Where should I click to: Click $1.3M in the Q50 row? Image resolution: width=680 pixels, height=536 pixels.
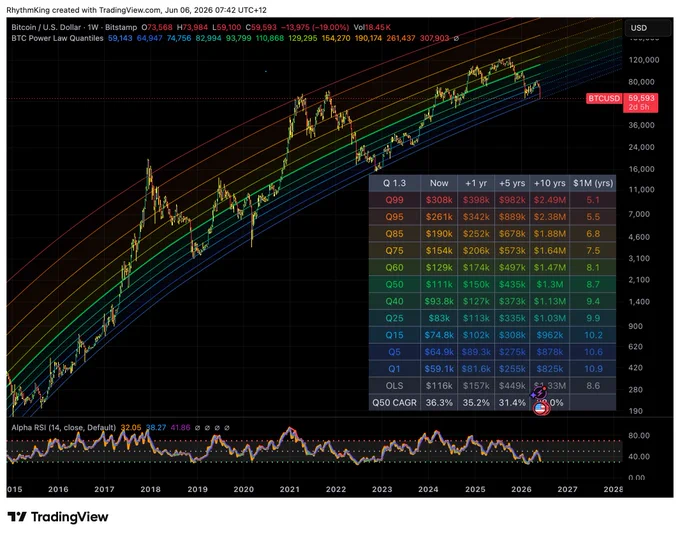549,284
